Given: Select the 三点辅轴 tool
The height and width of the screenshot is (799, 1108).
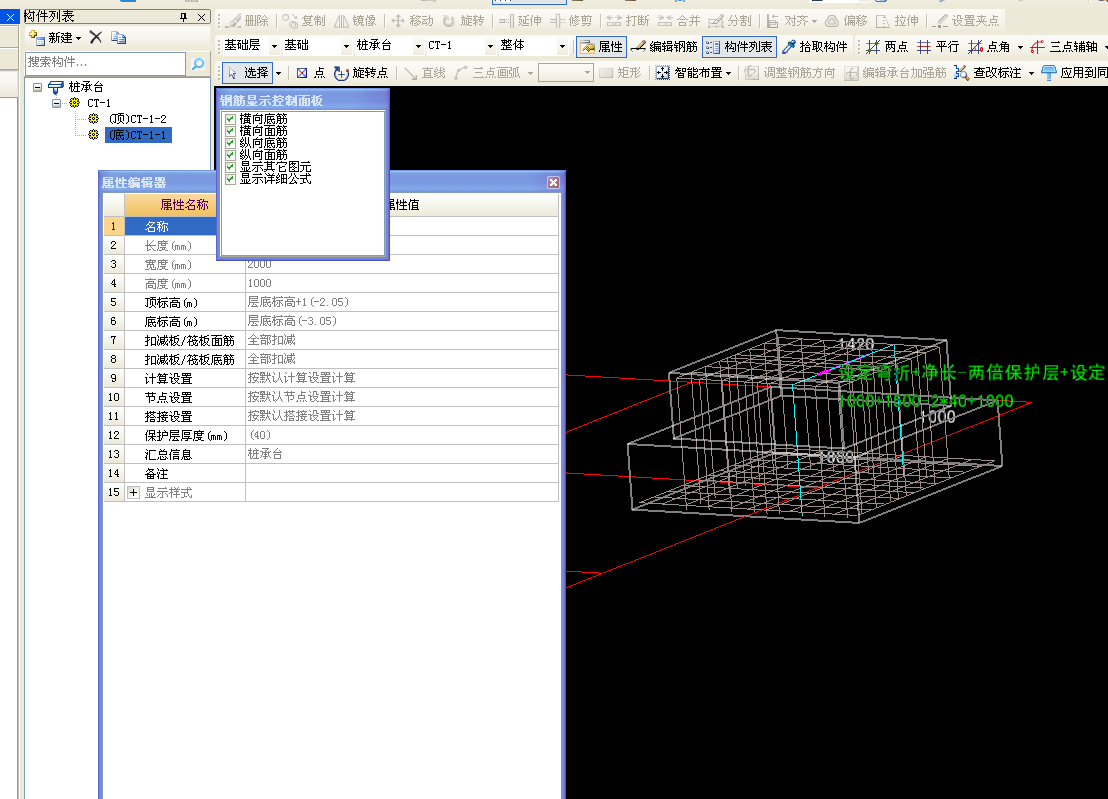Looking at the screenshot, I should [1064, 47].
